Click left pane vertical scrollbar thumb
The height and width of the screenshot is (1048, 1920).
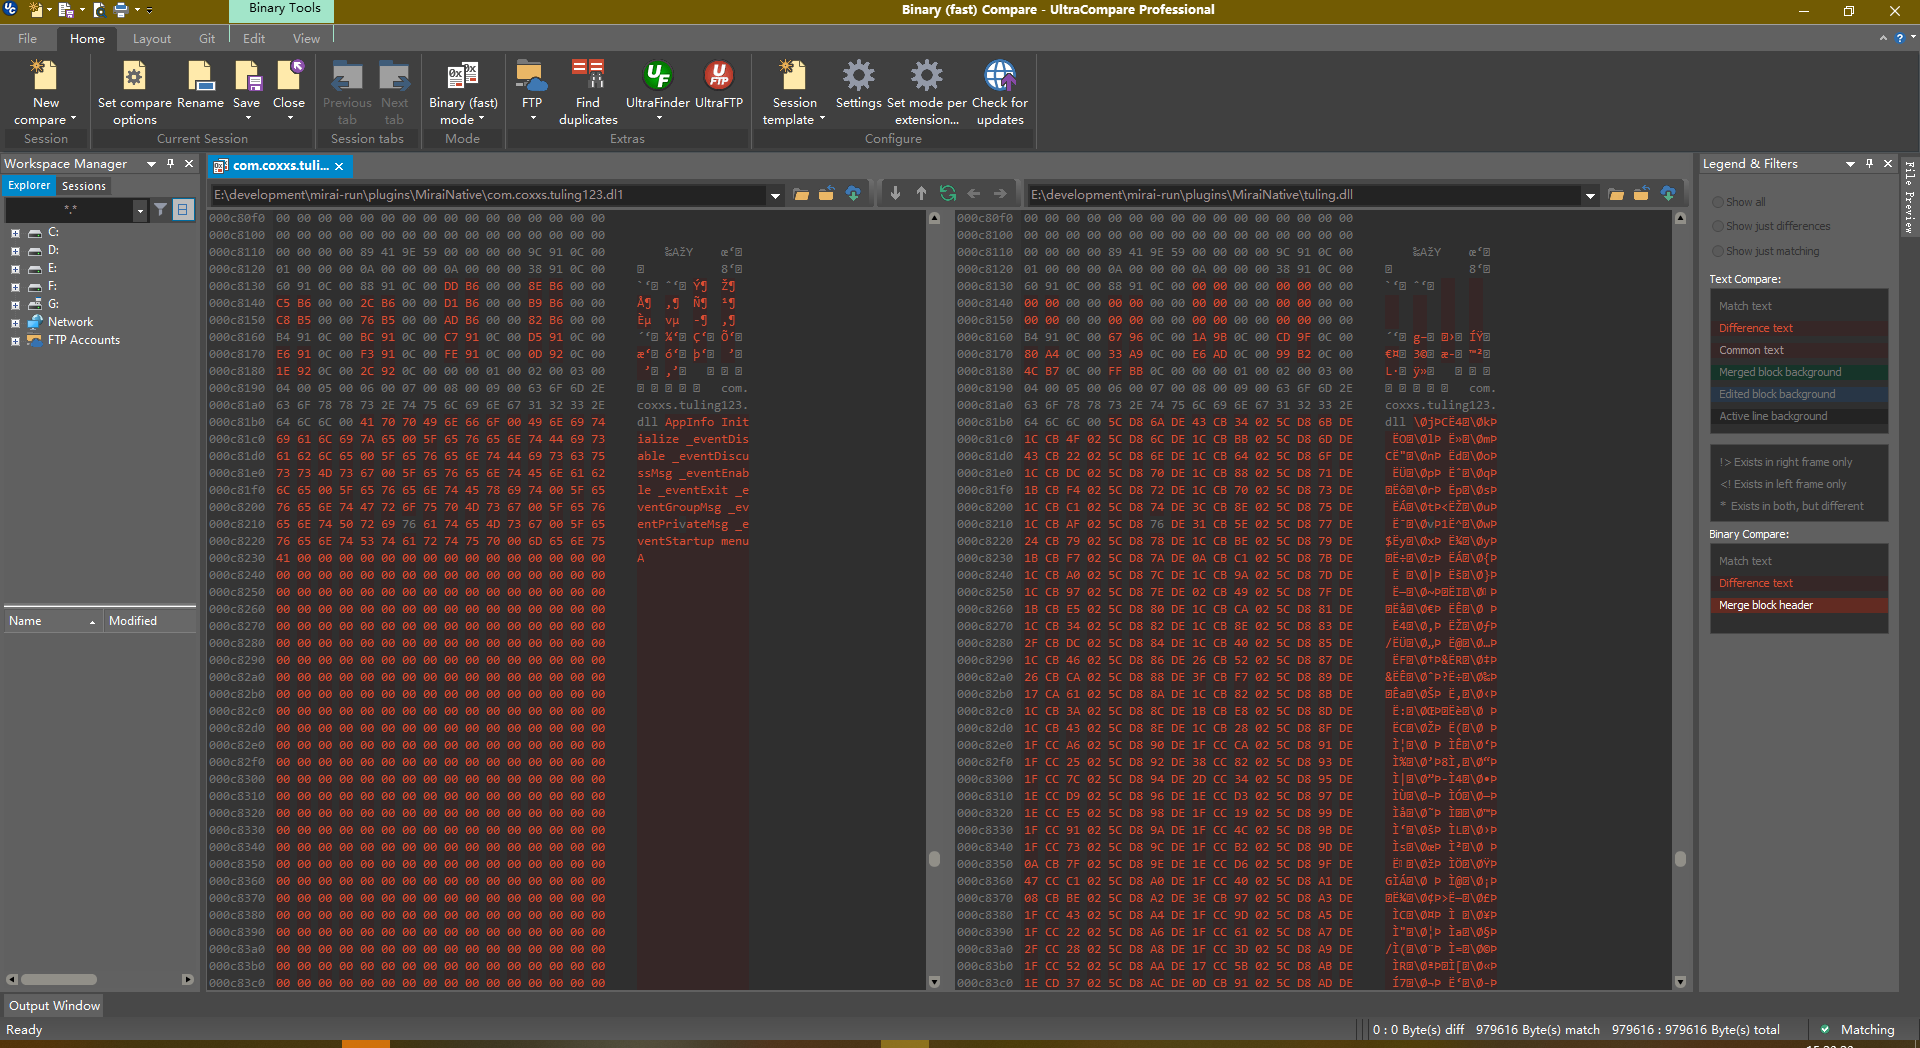pos(934,859)
